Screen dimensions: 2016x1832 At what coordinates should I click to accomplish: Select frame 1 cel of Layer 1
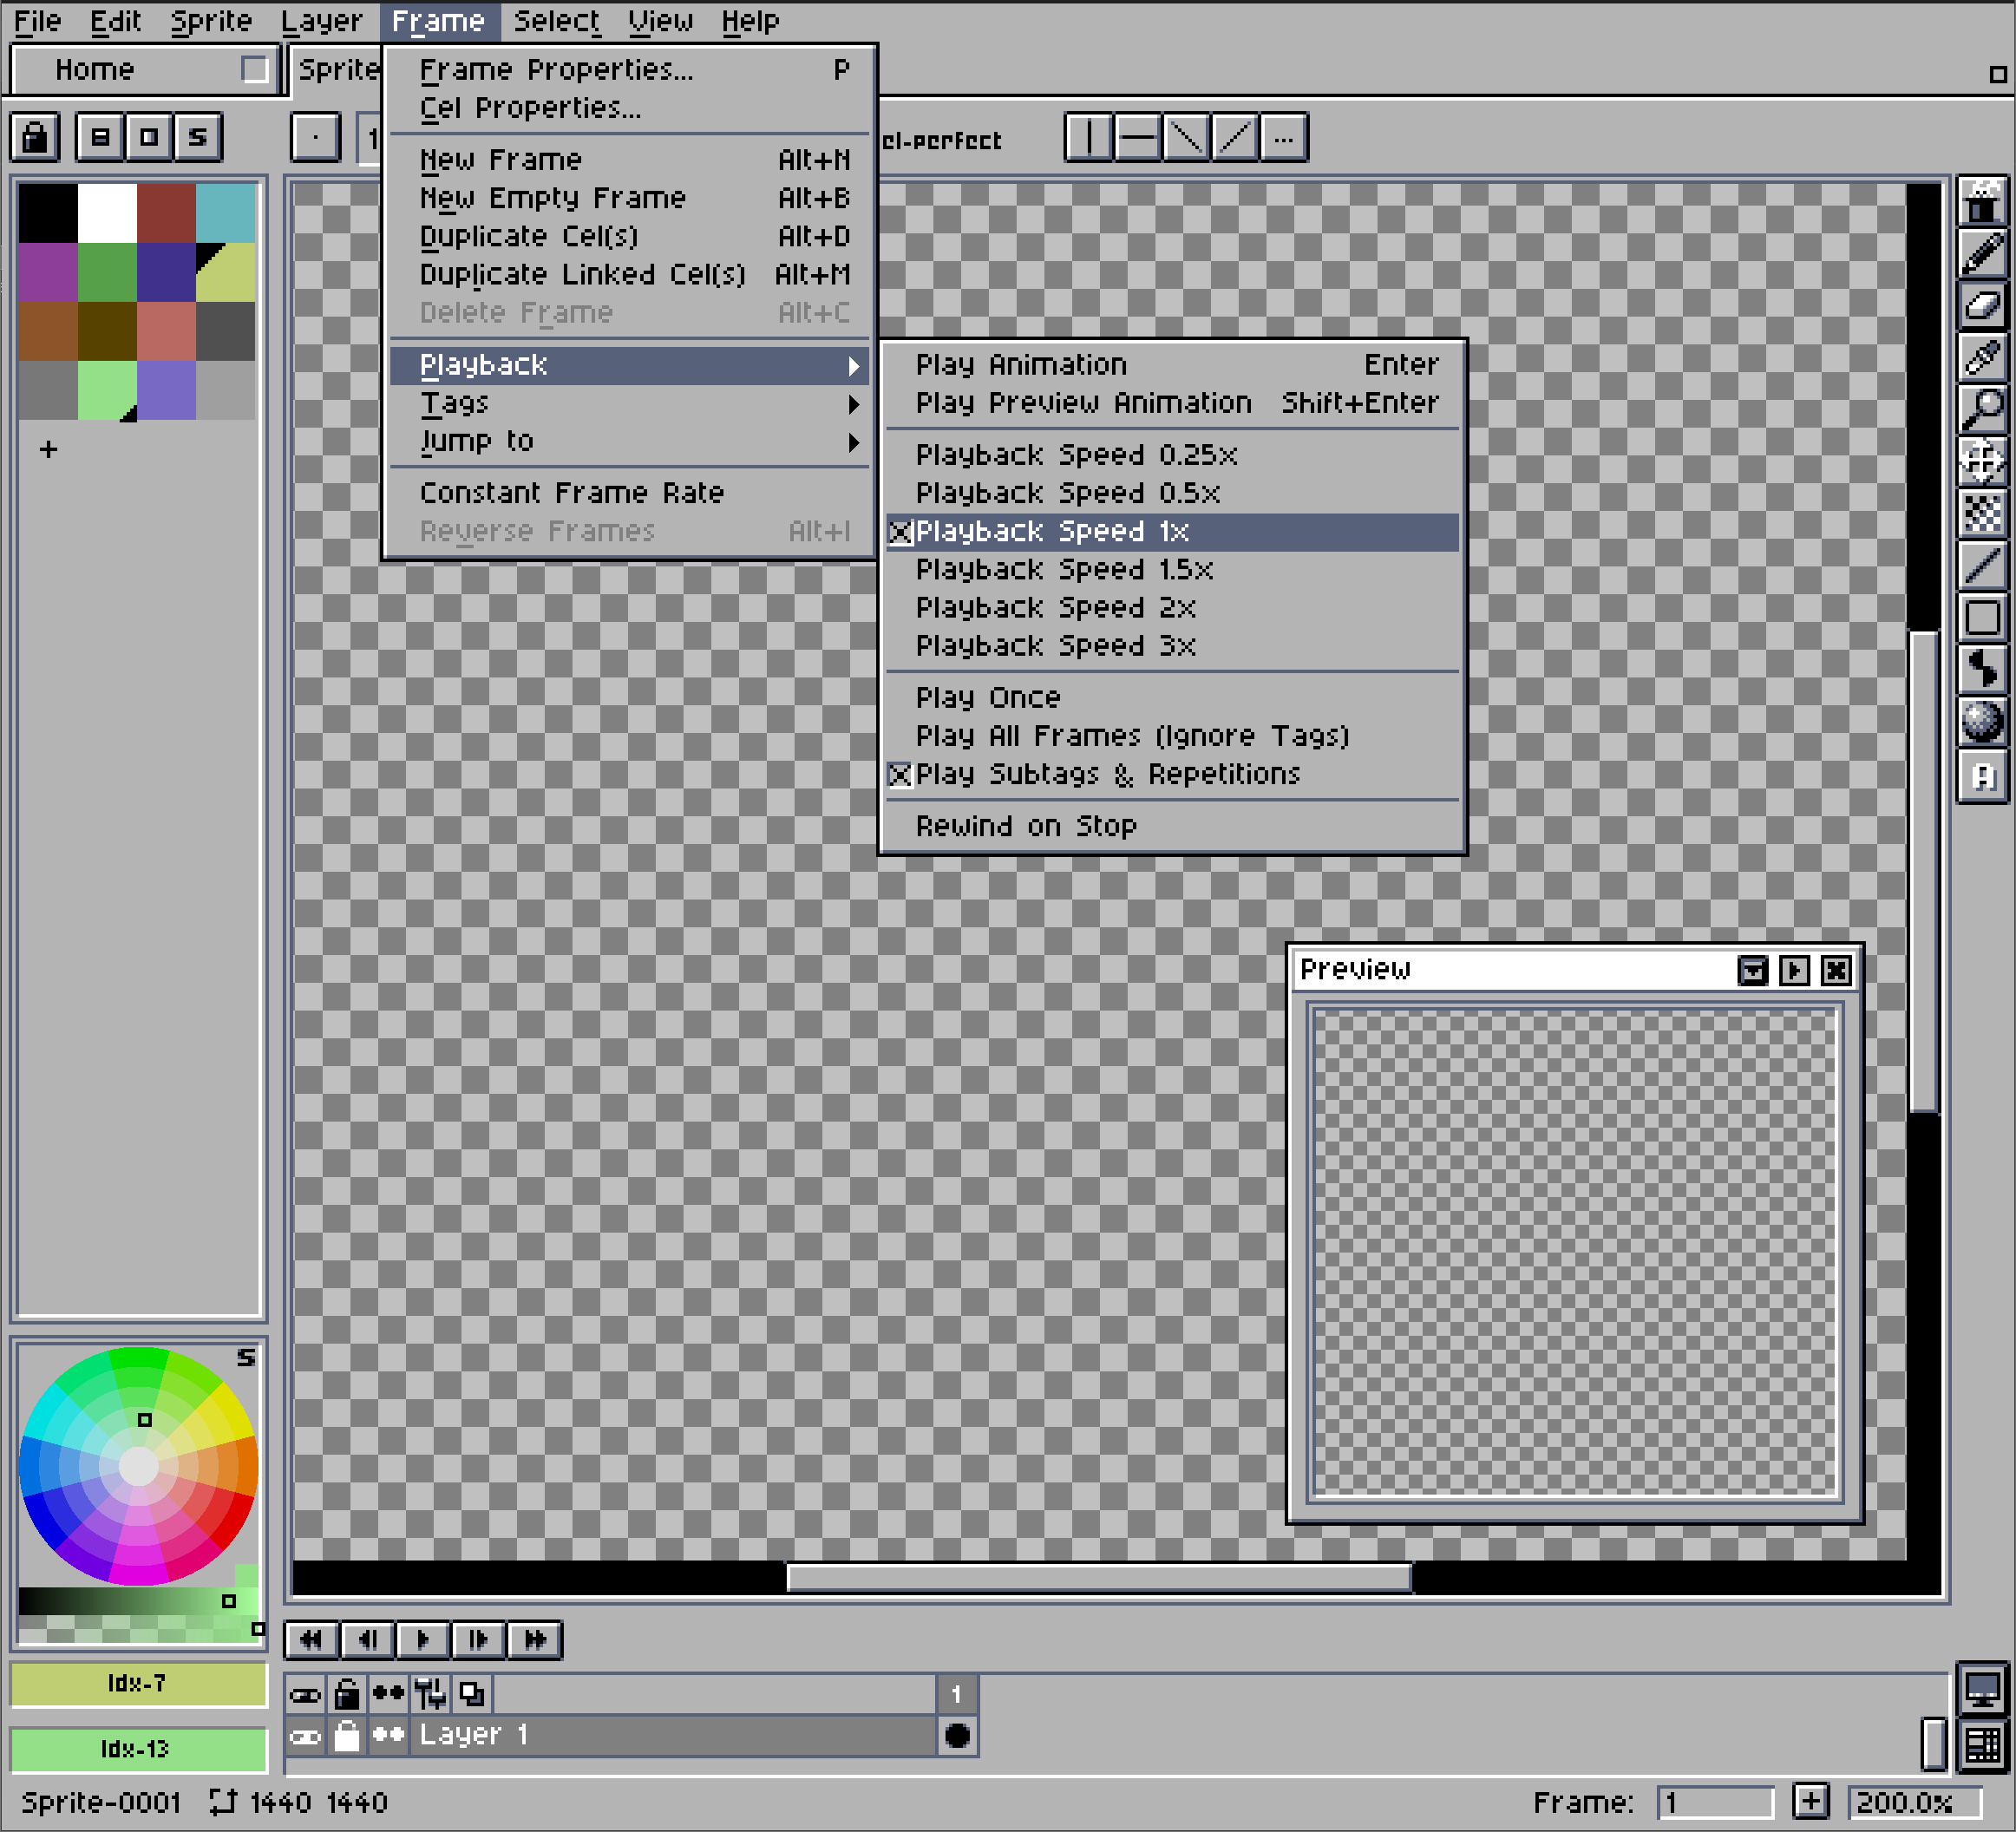coord(957,1736)
